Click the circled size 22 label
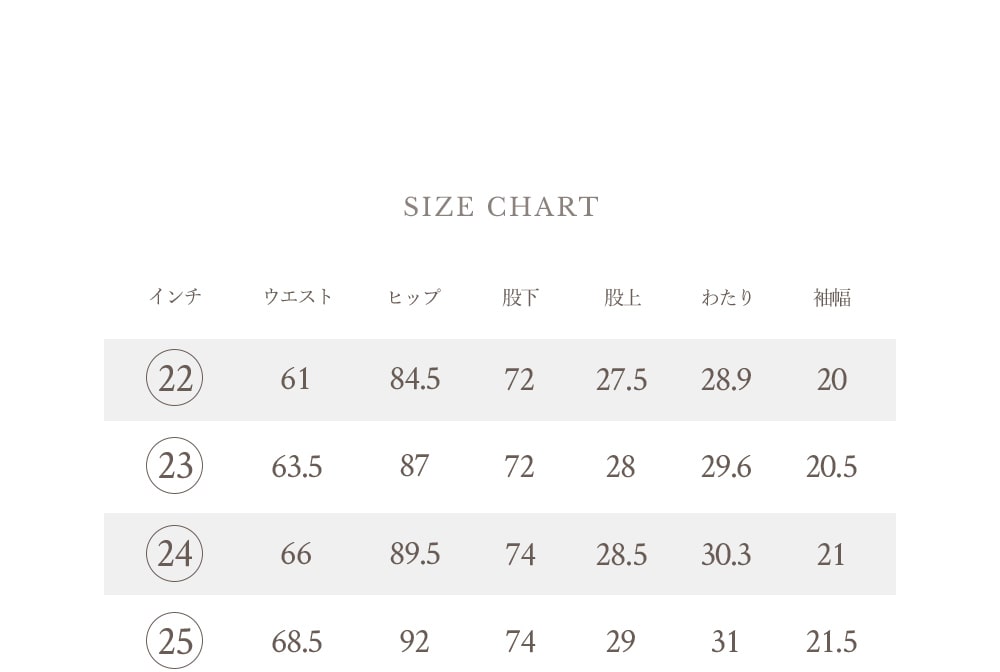The height and width of the screenshot is (672, 1000). (174, 378)
